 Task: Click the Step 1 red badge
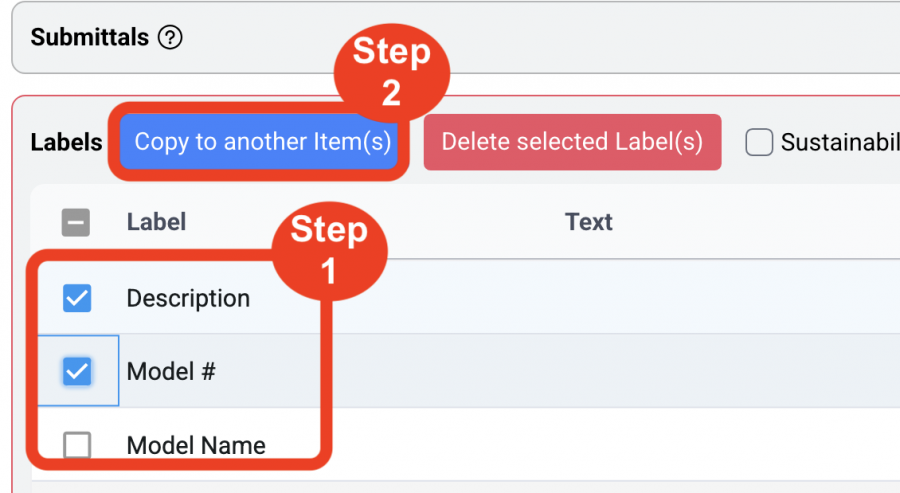(x=329, y=251)
